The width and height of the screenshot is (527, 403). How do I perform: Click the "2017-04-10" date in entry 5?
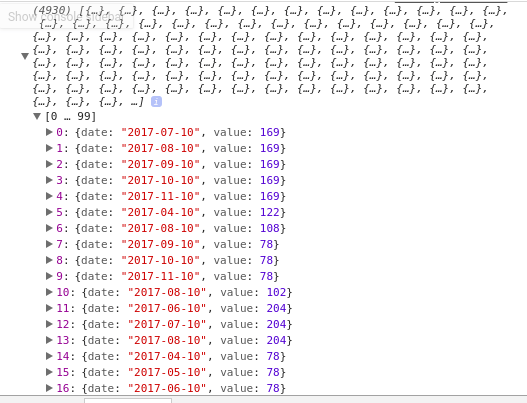pyautogui.click(x=160, y=212)
